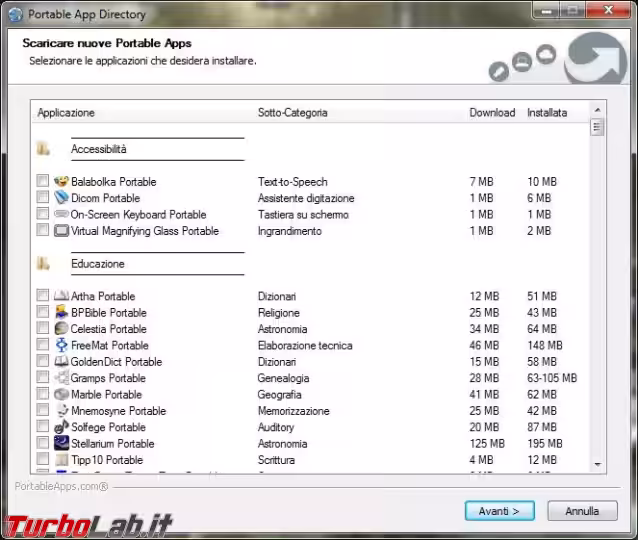
Task: Click the Stellarium Portable app icon
Action: [x=61, y=443]
